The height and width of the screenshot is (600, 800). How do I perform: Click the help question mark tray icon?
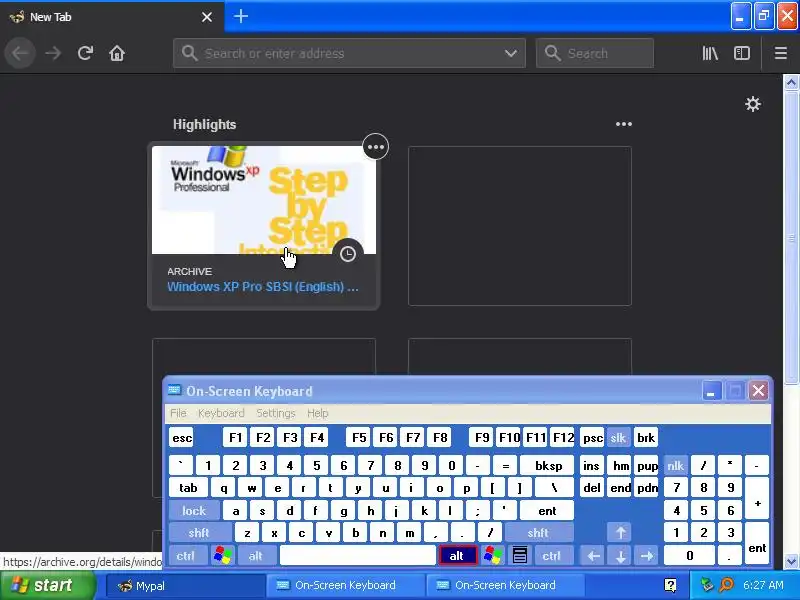coord(670,585)
